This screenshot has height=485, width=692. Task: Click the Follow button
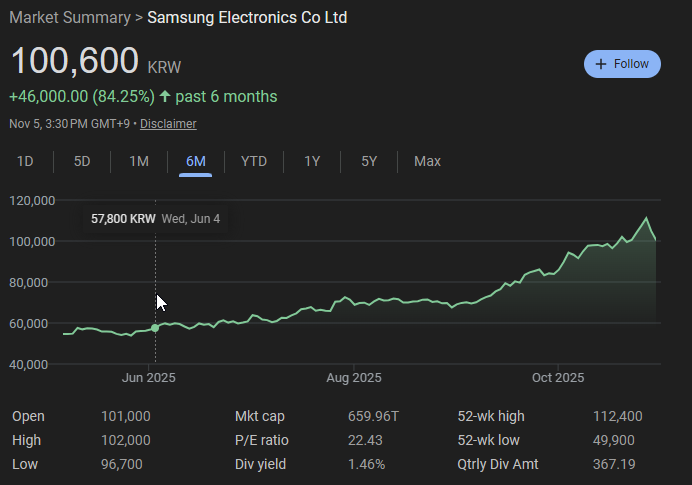pyautogui.click(x=622, y=64)
